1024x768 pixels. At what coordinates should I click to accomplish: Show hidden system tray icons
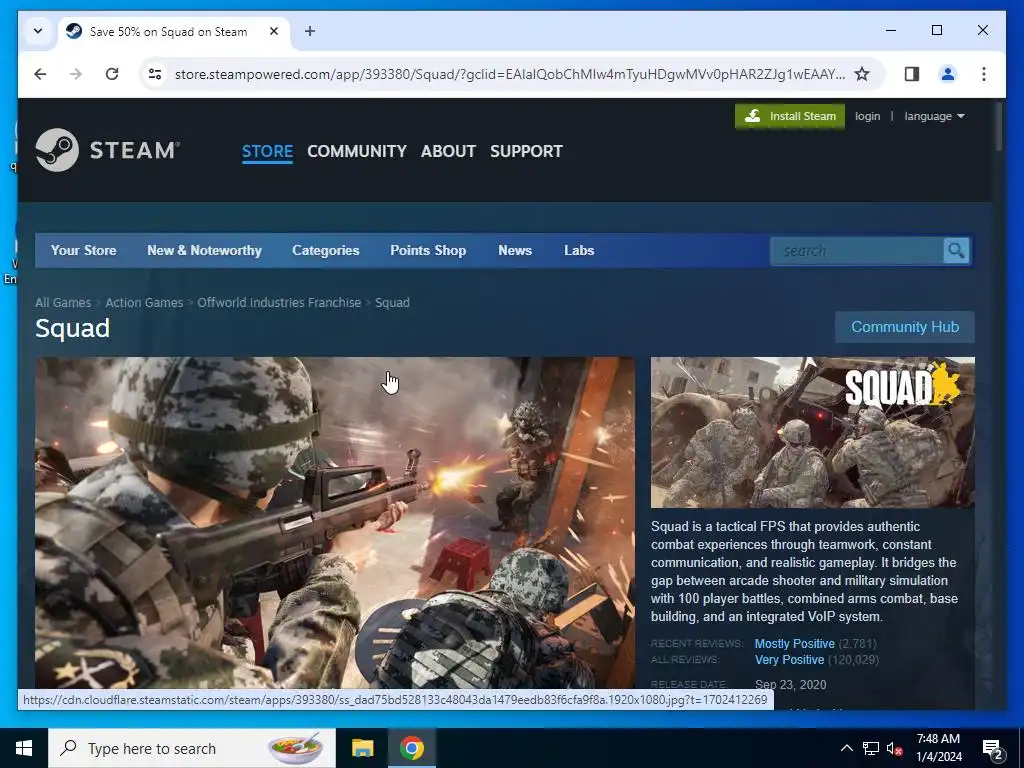[846, 748]
